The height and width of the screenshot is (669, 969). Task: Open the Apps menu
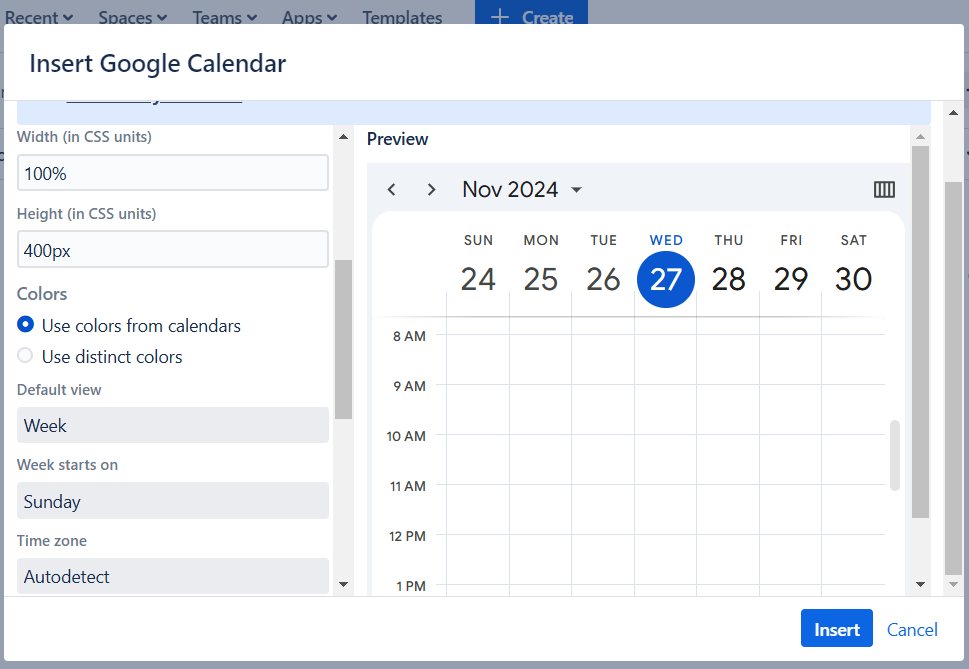tap(308, 17)
